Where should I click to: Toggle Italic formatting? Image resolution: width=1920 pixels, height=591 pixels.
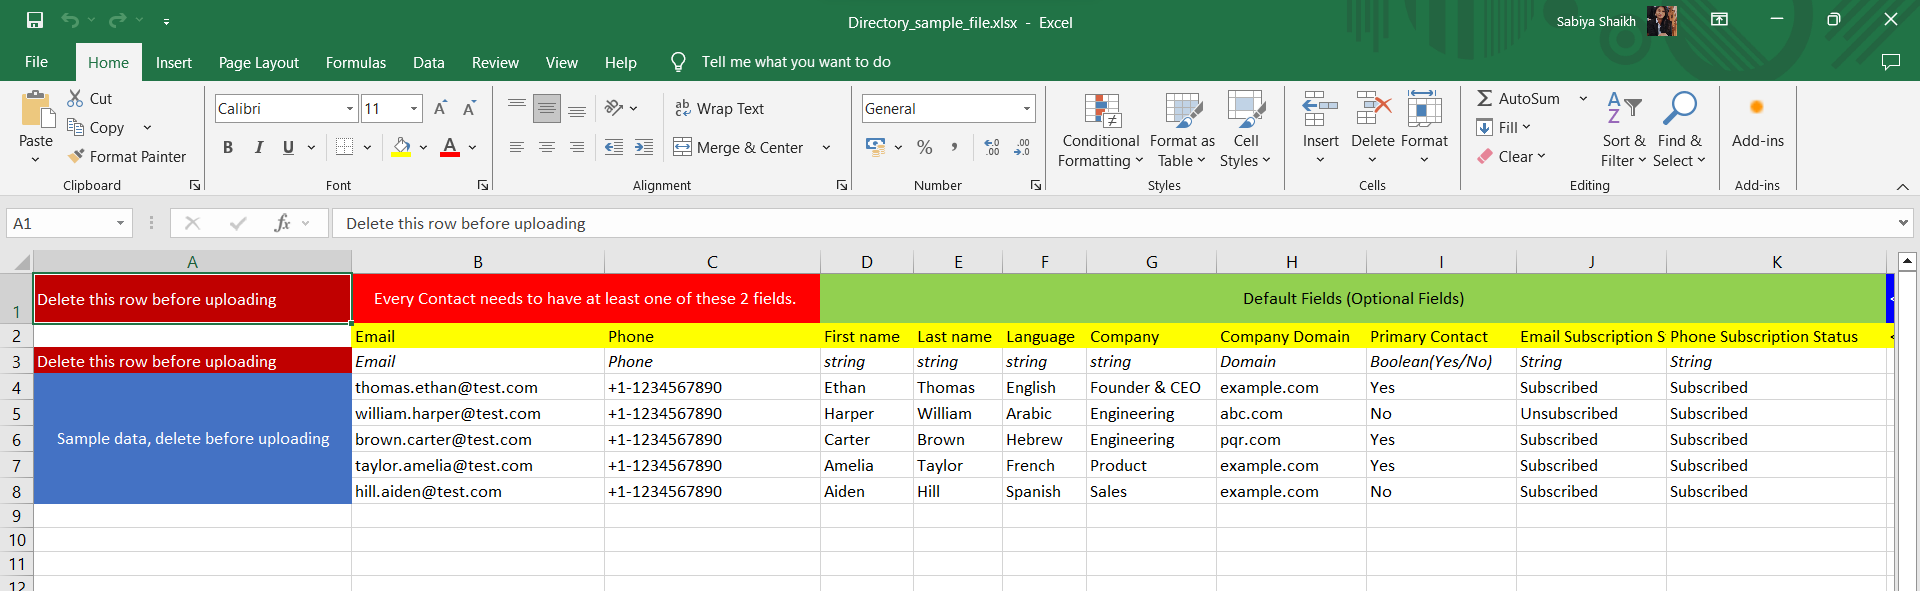[258, 147]
